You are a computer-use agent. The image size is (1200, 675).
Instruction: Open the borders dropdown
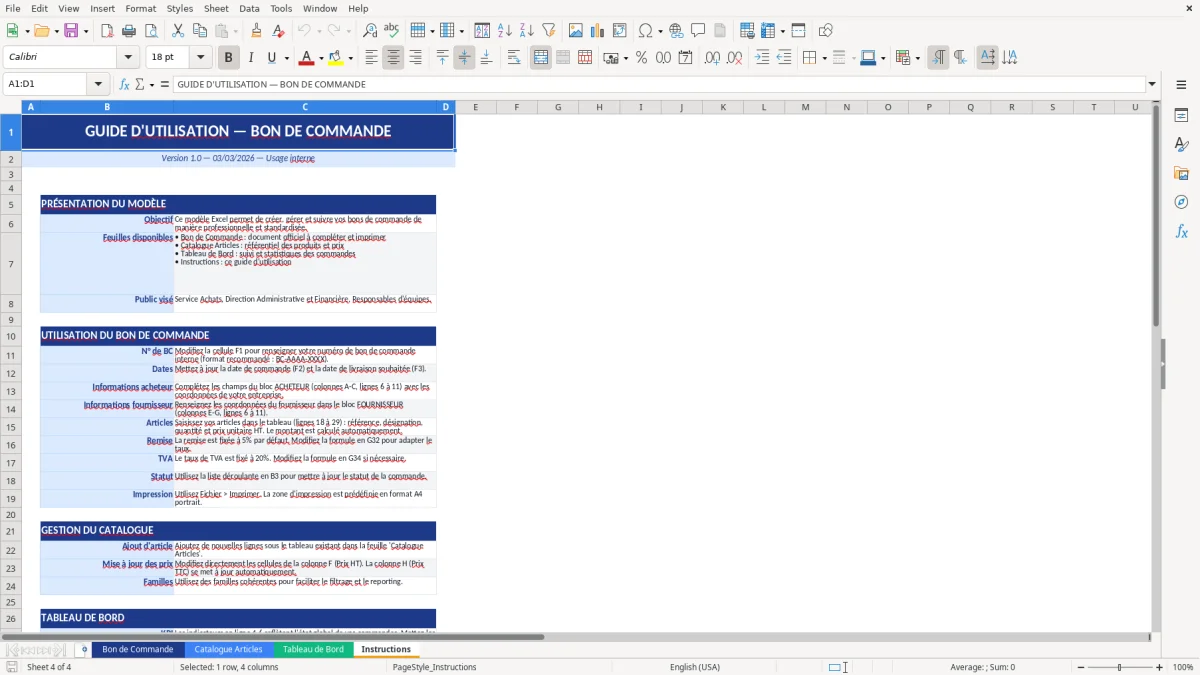click(x=825, y=57)
